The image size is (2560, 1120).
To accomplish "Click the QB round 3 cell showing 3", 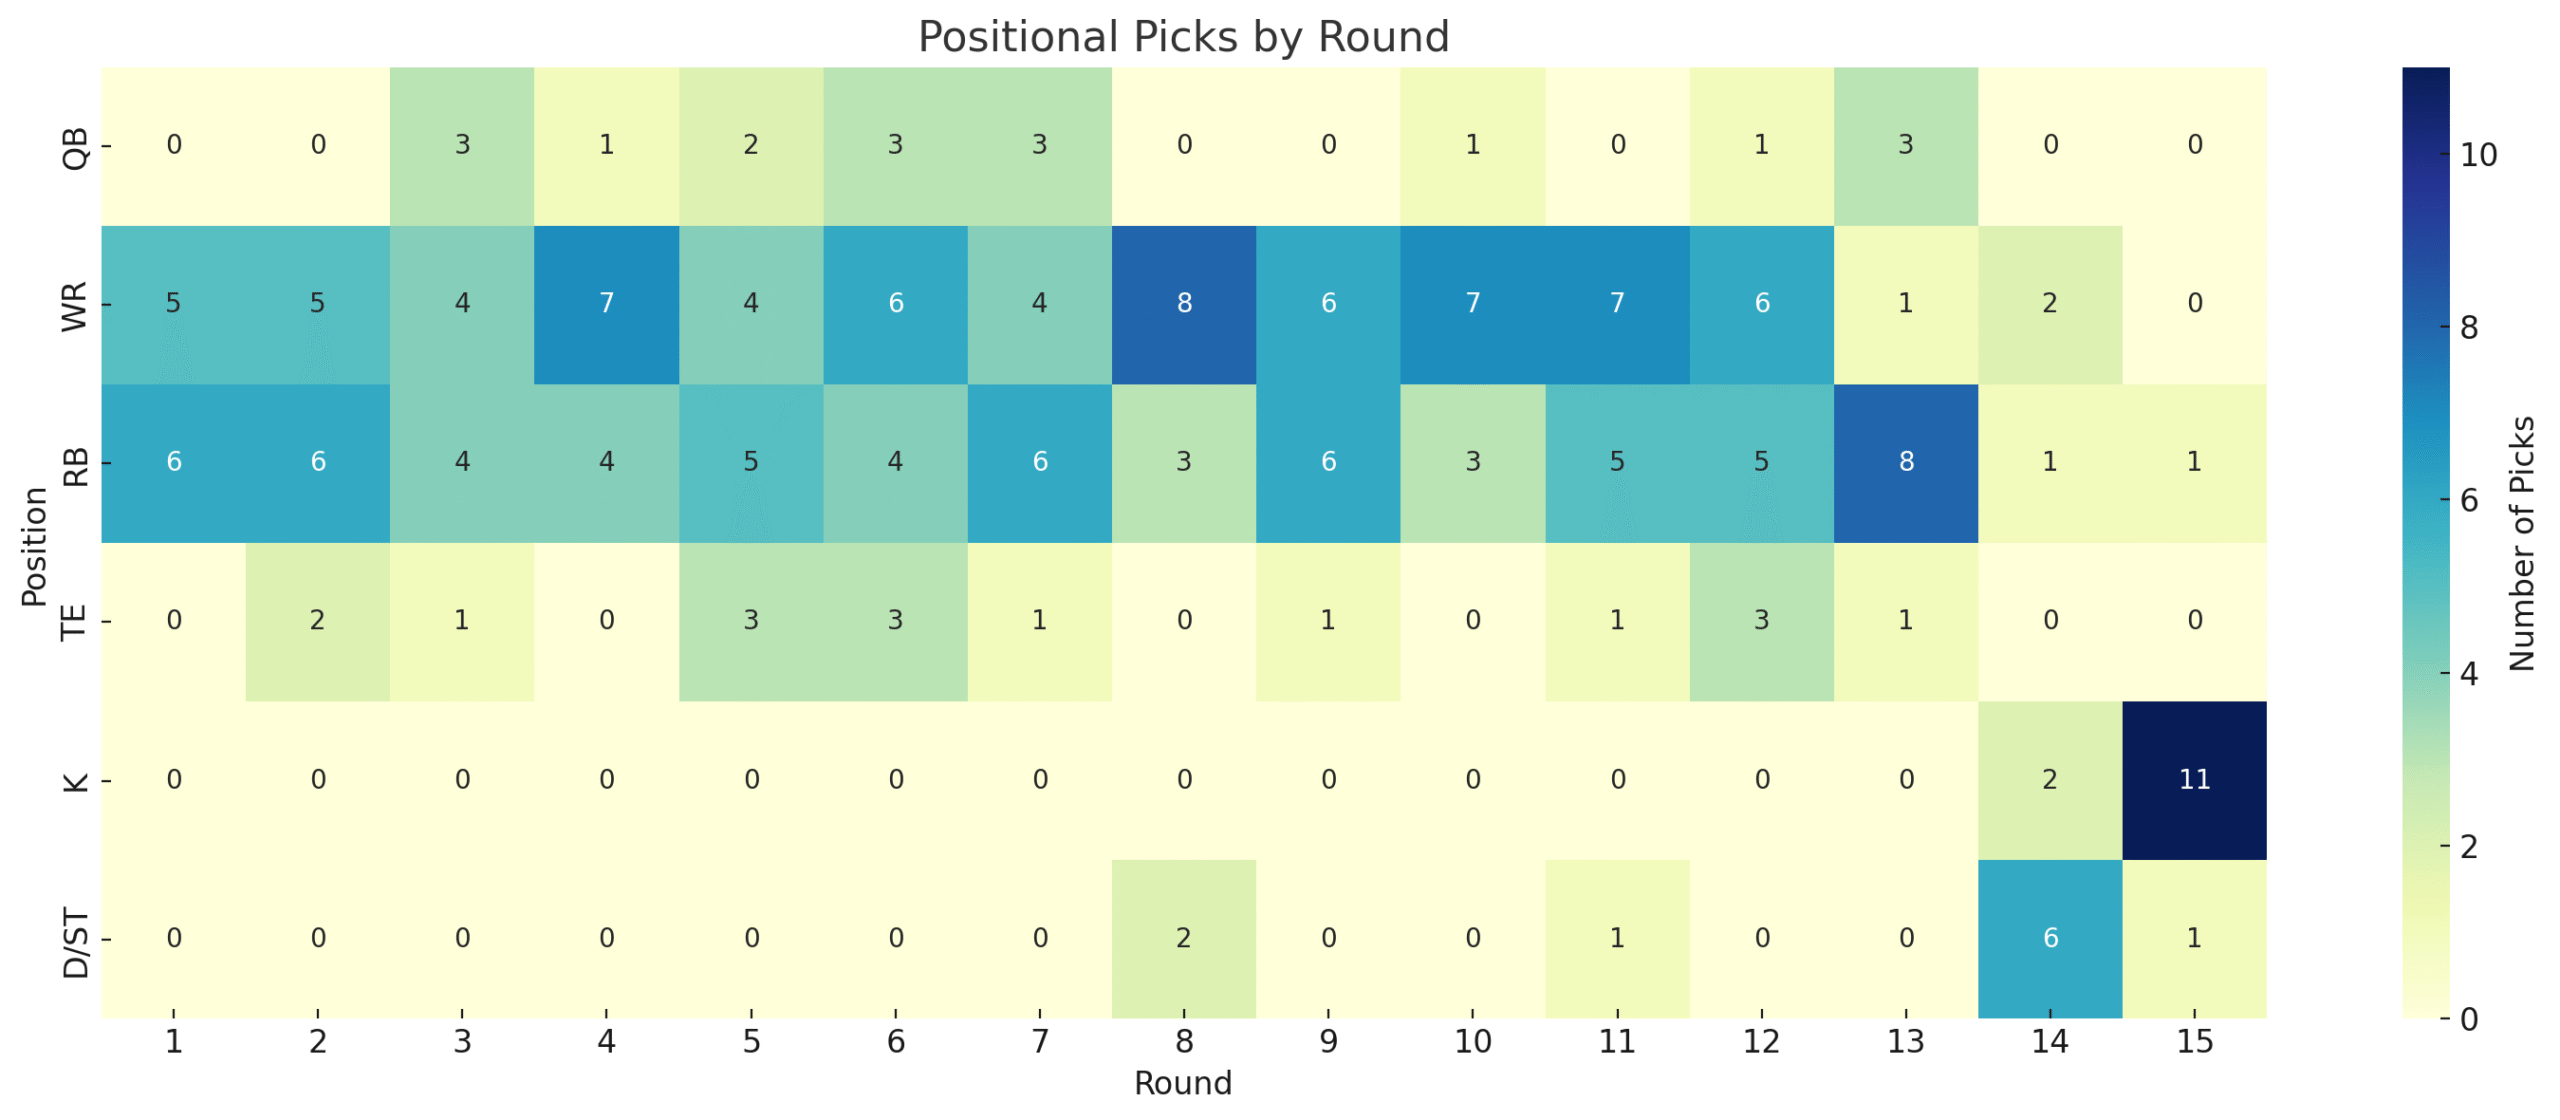I will point(462,146).
